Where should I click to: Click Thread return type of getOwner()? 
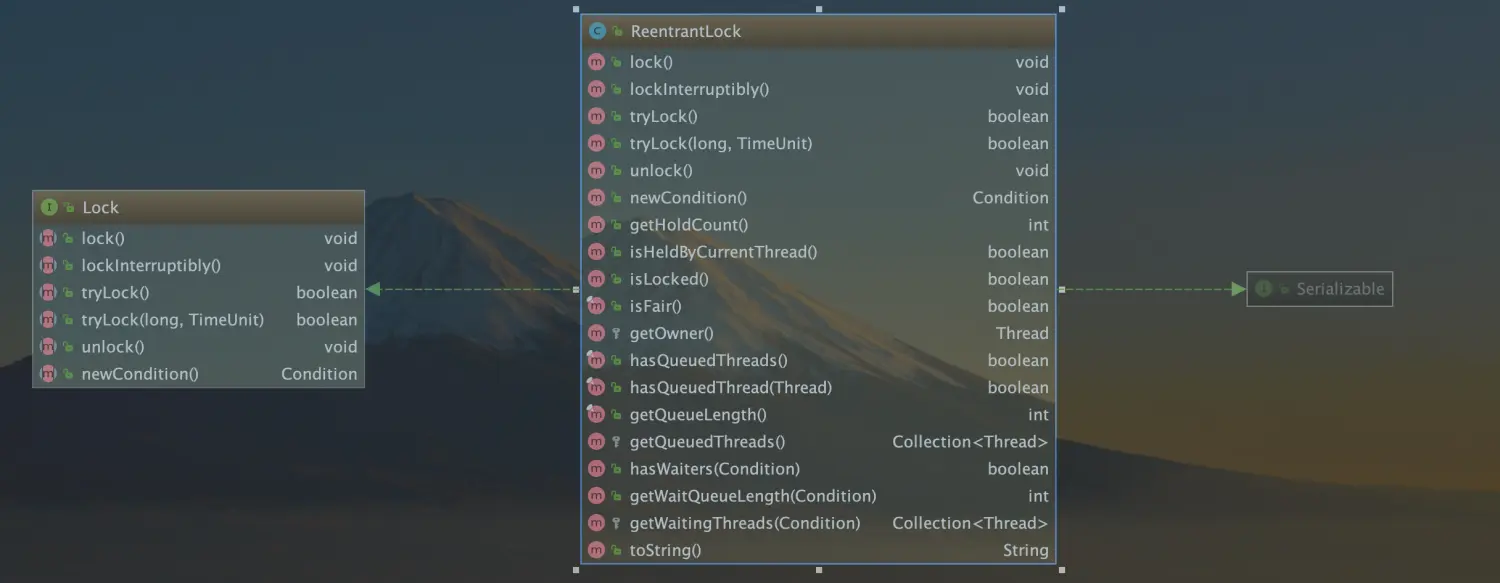[1022, 333]
